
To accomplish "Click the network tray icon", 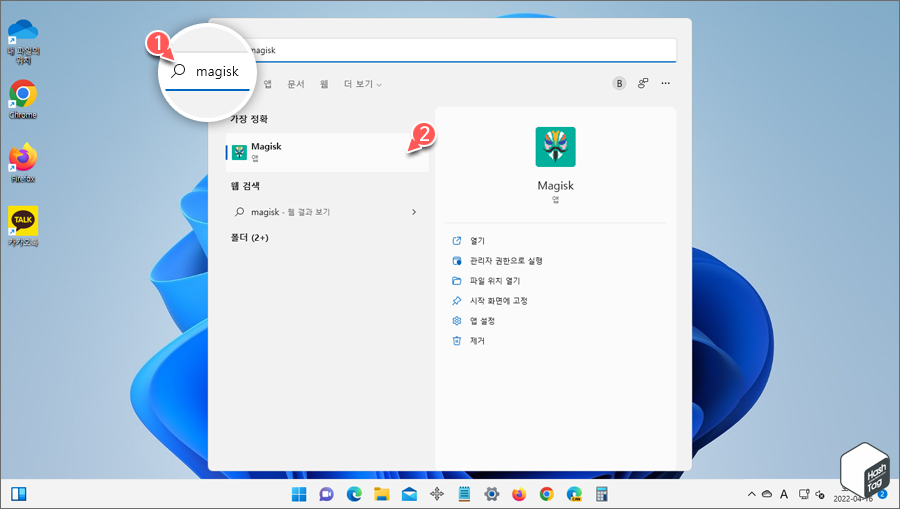I will [804, 494].
